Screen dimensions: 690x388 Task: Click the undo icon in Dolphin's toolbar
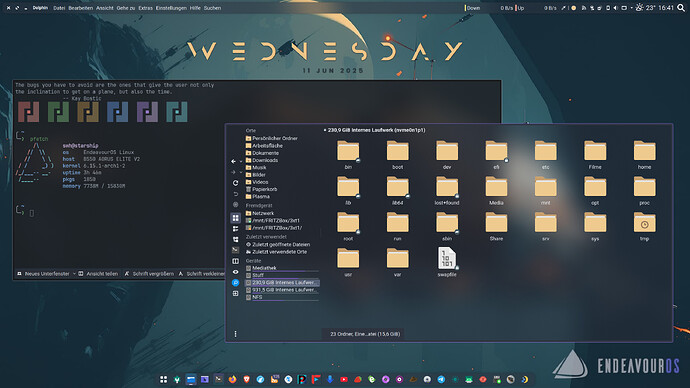click(x=235, y=194)
